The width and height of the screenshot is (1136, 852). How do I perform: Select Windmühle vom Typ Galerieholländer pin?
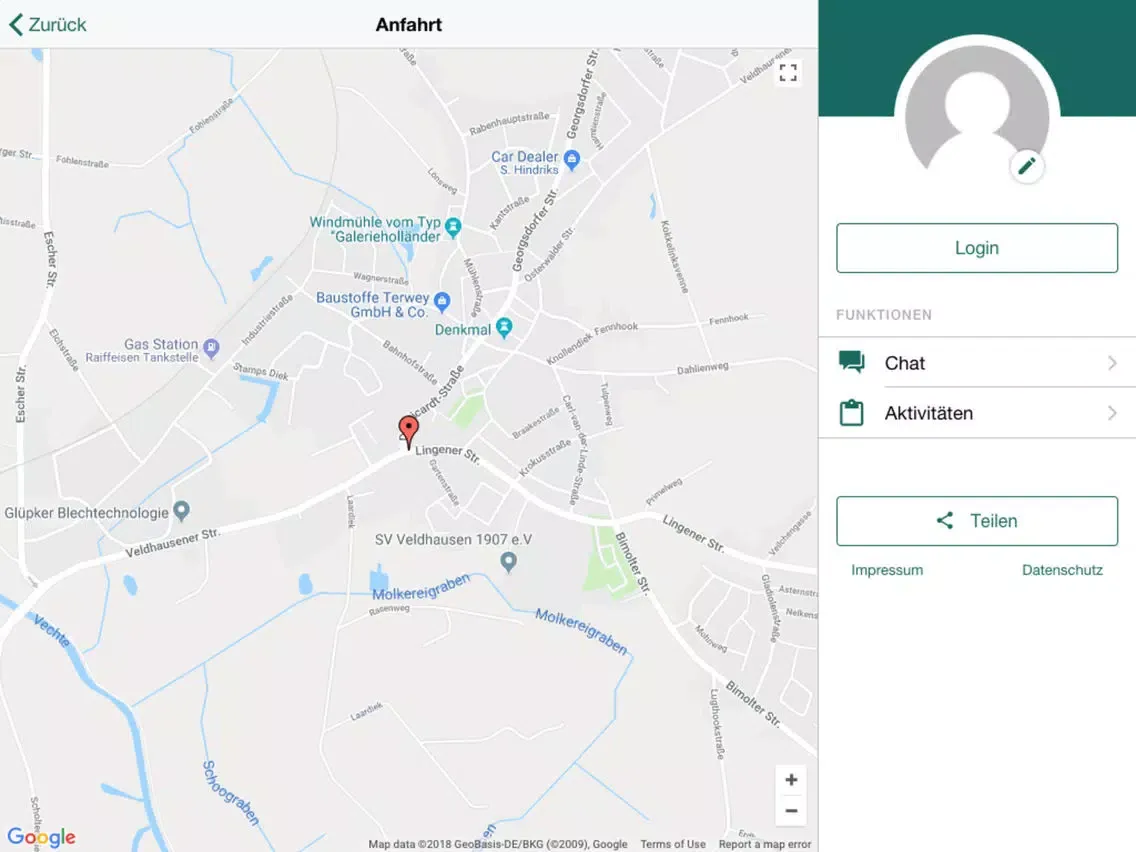(x=453, y=227)
